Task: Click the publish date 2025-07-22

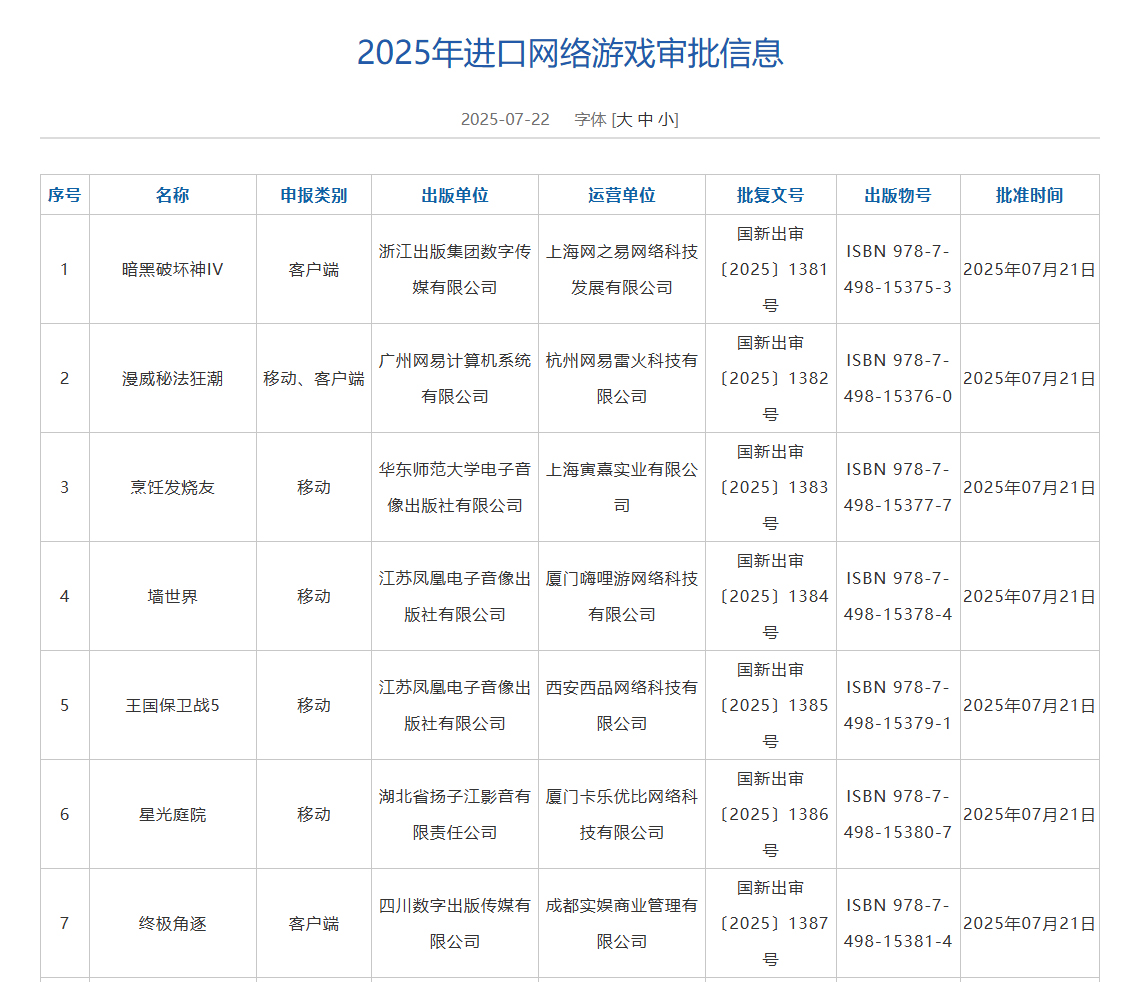Action: coord(505,119)
